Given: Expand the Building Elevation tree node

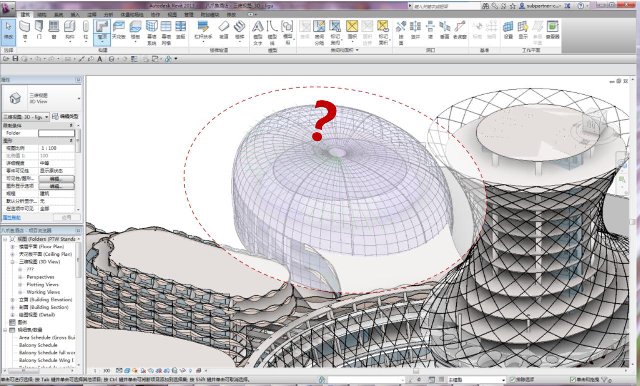Looking at the screenshot, I should (x=13, y=299).
